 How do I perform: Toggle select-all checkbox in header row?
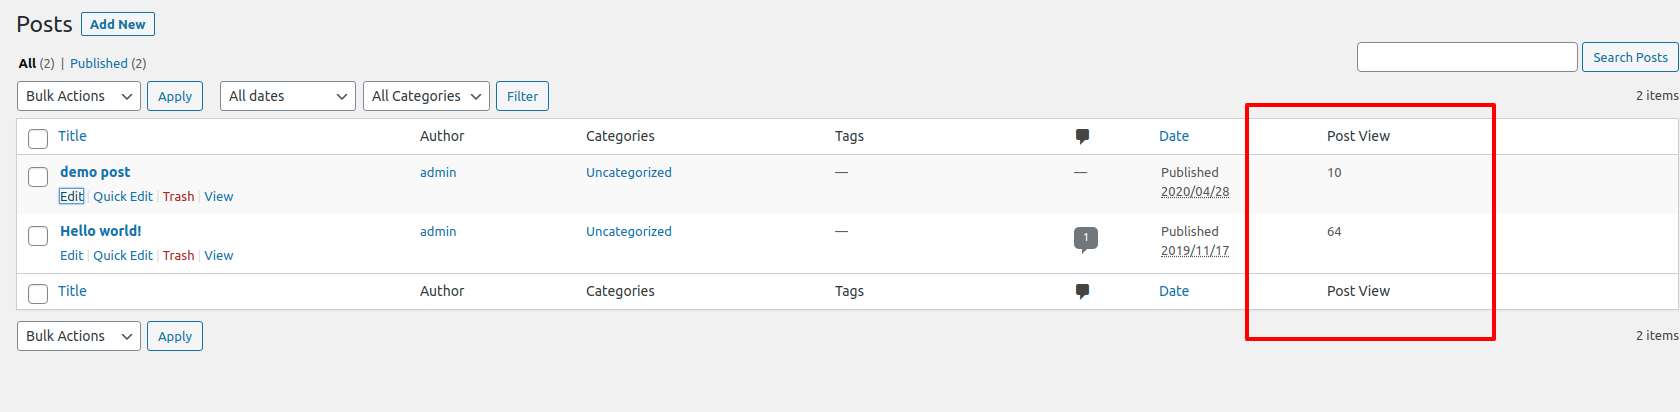pos(38,138)
